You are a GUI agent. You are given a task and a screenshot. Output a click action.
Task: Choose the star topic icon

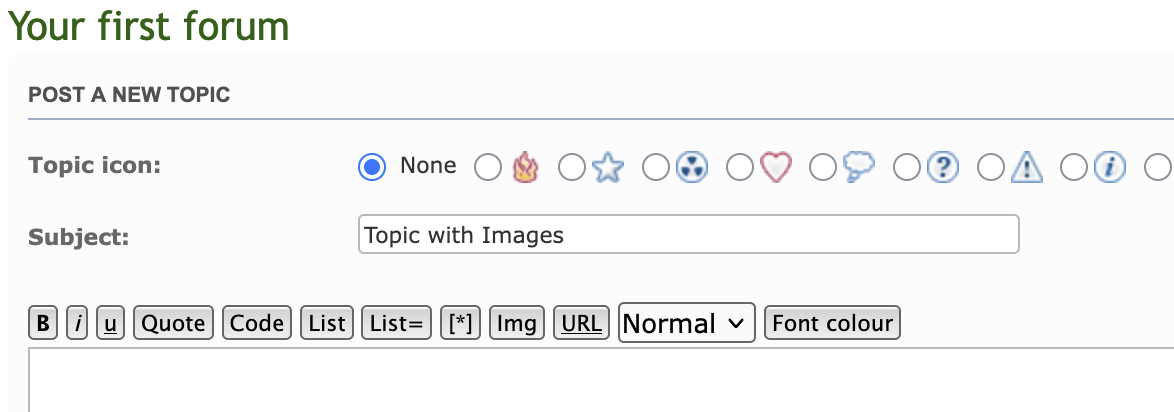608,167
